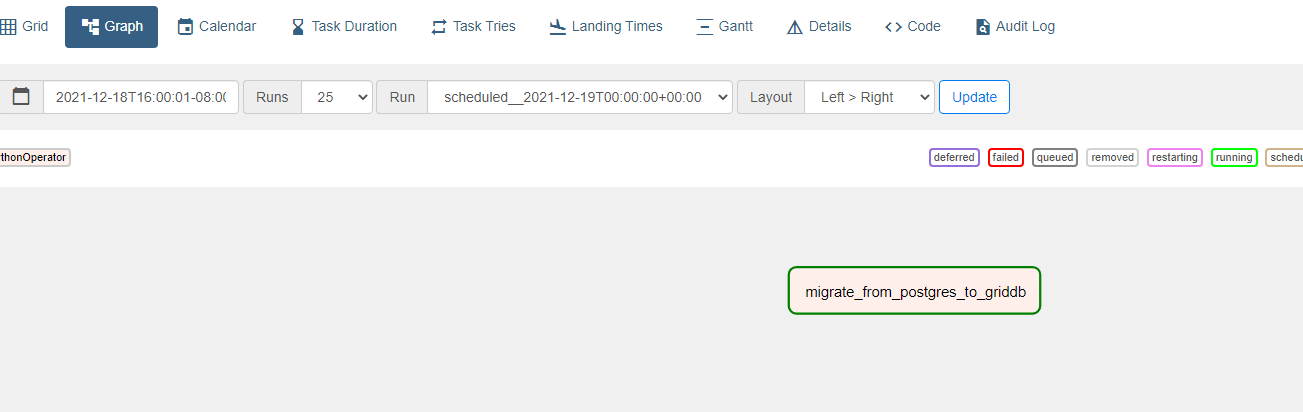Open the Runs count dropdown

tap(336, 97)
